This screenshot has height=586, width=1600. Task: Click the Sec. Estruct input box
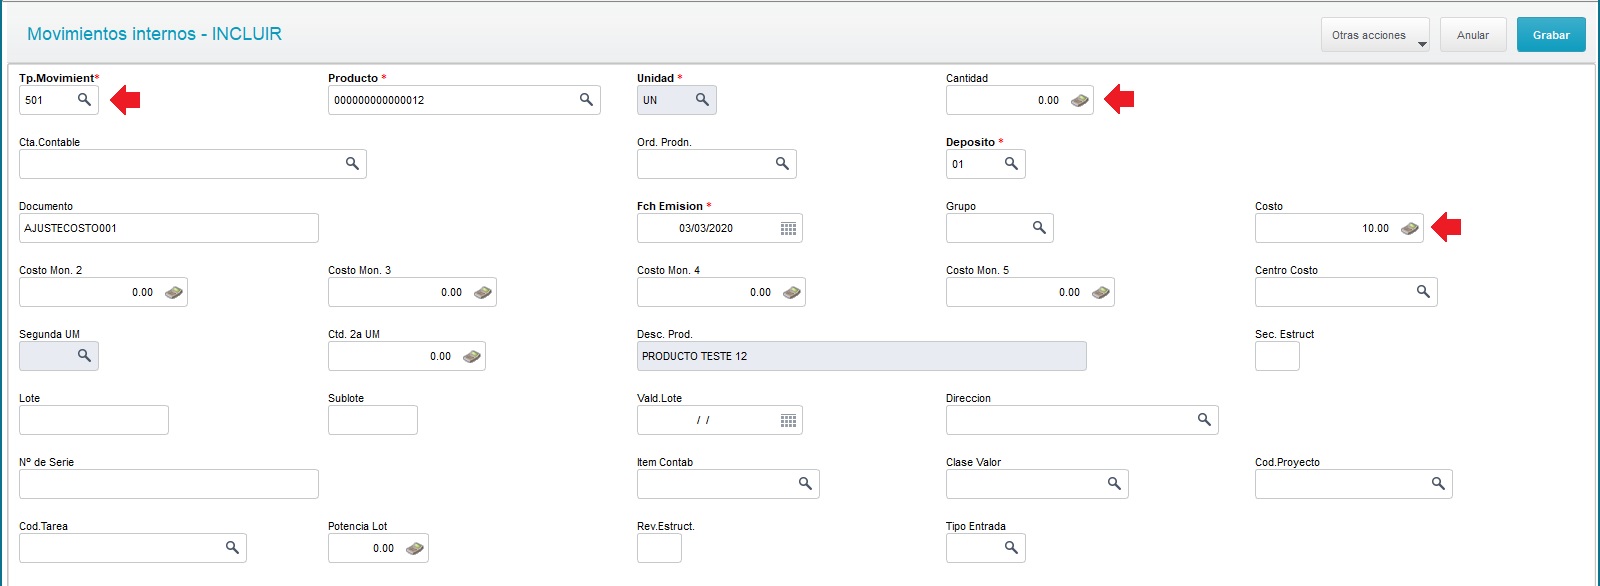pos(1277,356)
